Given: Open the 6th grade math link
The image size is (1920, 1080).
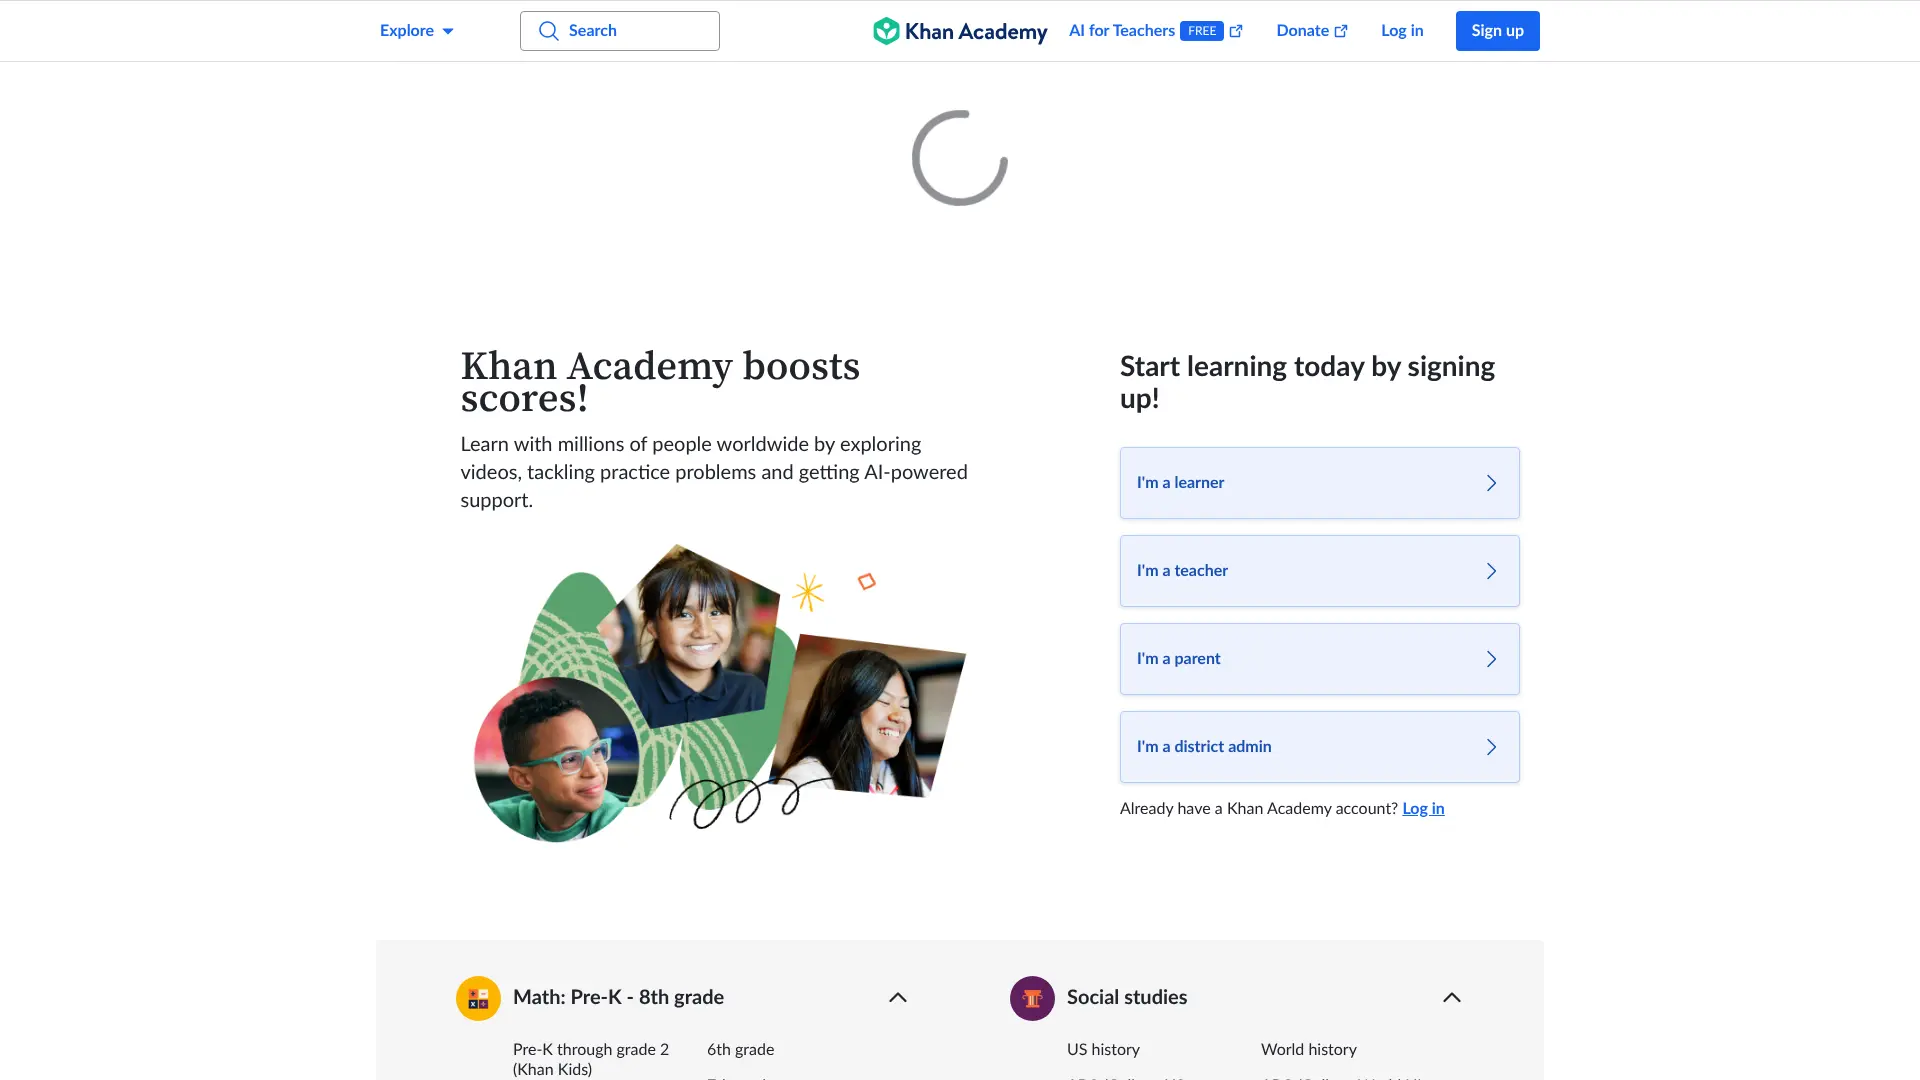Looking at the screenshot, I should (740, 1050).
